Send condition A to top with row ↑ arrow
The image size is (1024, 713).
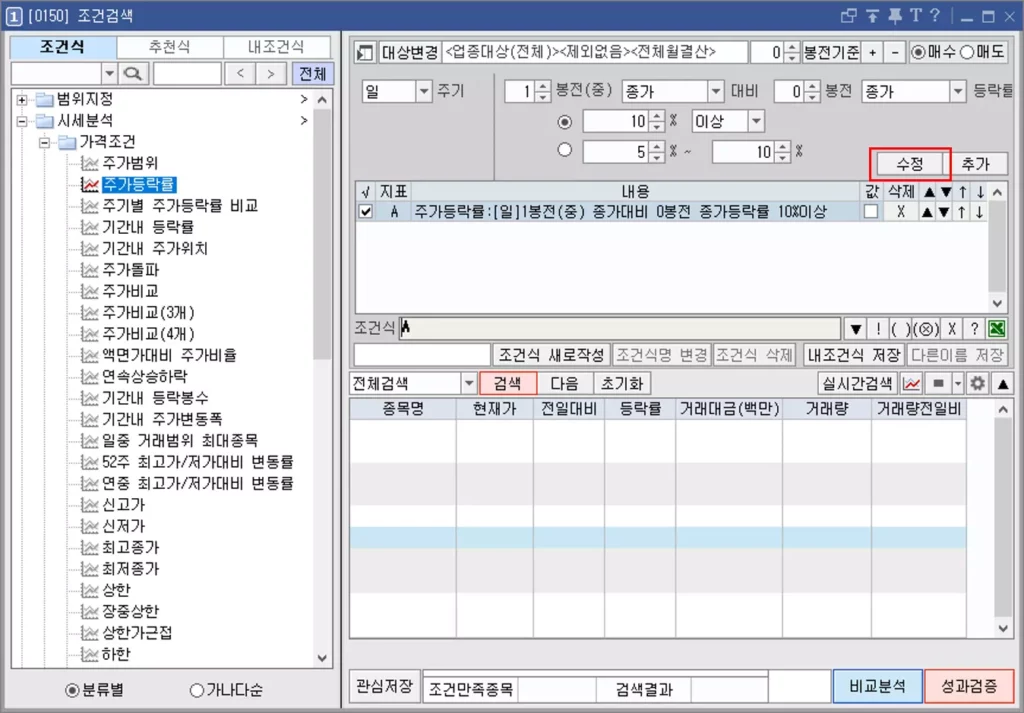962,212
